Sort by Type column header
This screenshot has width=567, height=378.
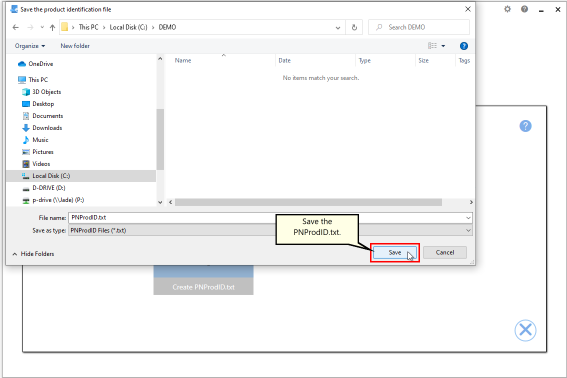pos(364,60)
